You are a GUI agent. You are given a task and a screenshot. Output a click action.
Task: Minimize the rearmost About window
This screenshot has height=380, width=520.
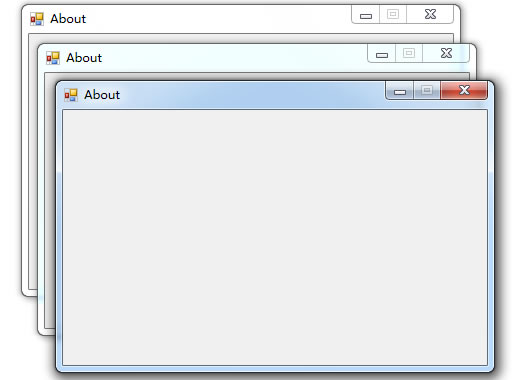click(366, 14)
